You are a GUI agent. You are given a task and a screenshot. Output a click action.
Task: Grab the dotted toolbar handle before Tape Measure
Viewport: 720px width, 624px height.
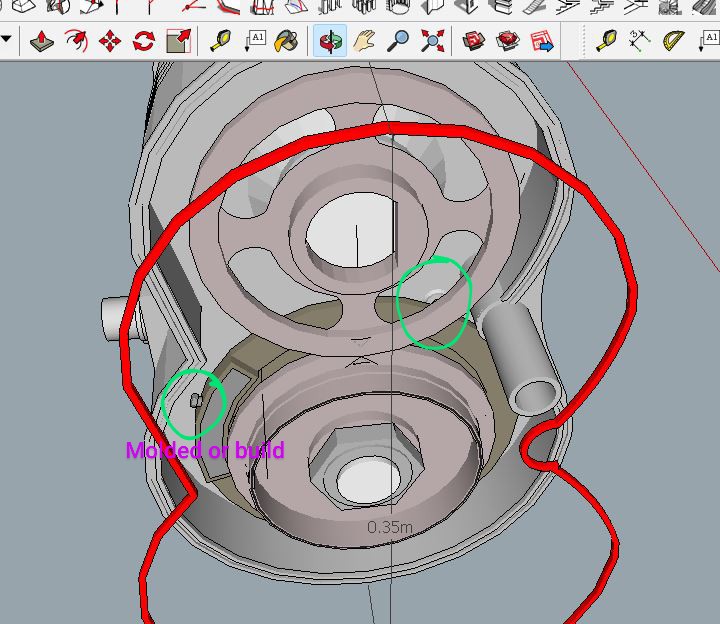pyautogui.click(x=584, y=41)
